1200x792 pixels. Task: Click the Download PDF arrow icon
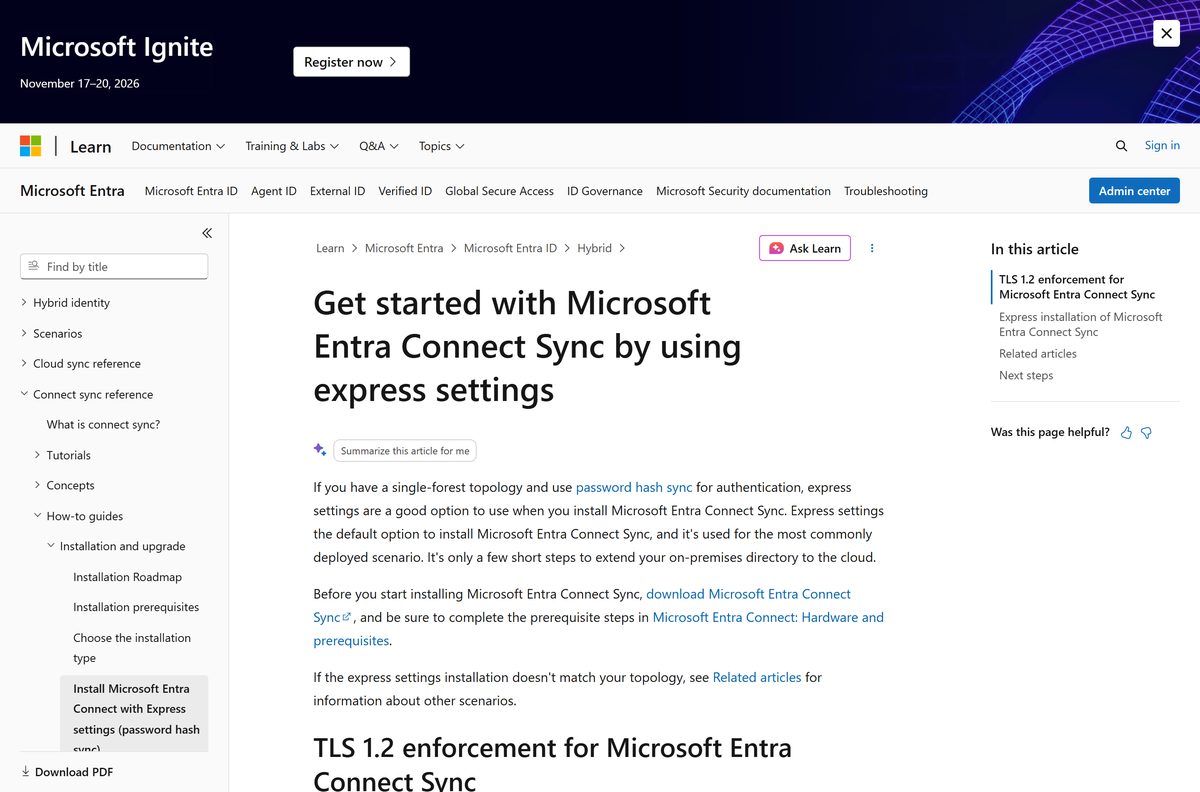(26, 772)
